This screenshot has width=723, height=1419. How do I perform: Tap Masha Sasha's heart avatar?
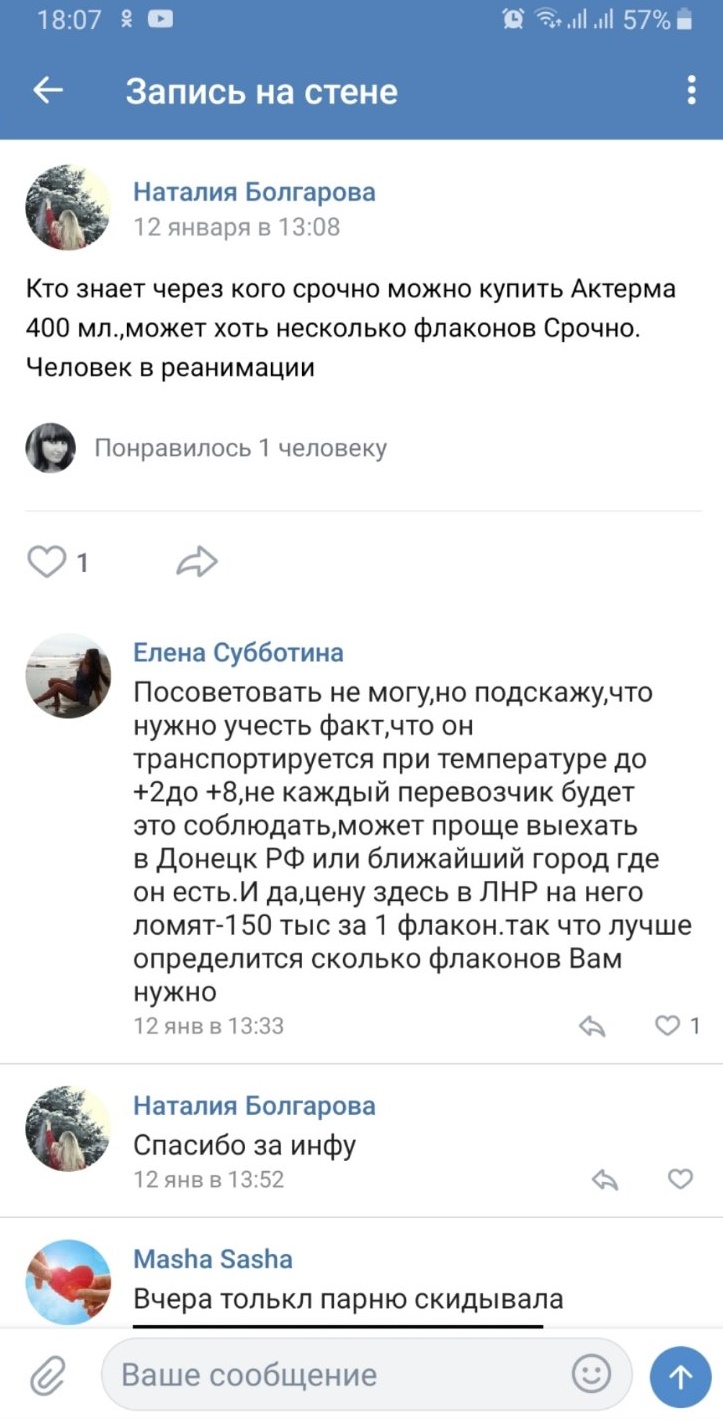68,1281
